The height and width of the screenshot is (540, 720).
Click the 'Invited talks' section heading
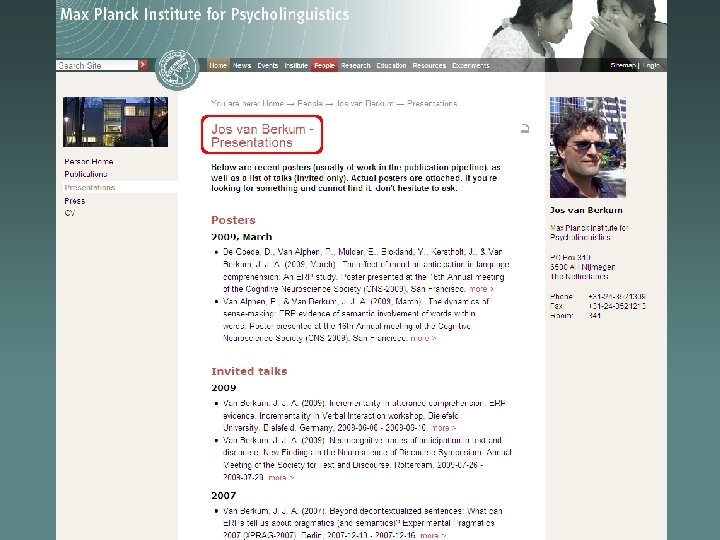(x=249, y=371)
